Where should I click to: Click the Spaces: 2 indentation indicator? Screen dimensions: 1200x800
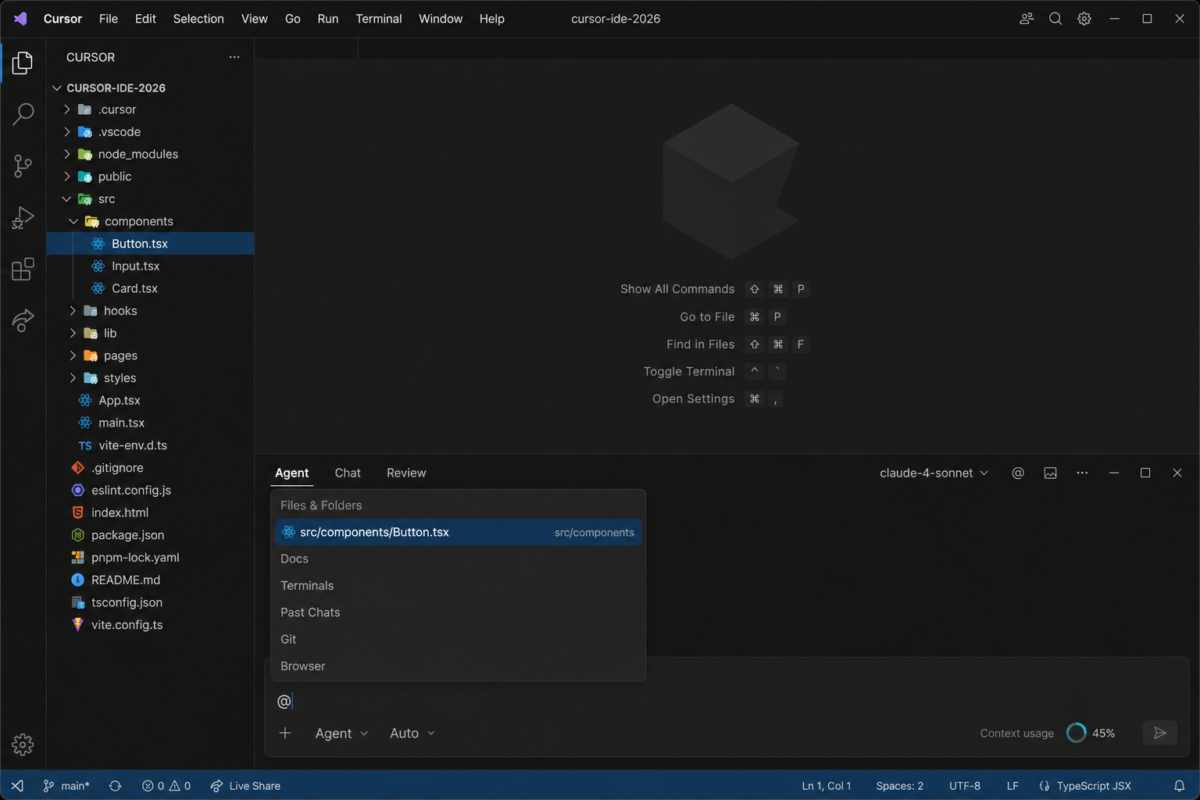point(900,786)
